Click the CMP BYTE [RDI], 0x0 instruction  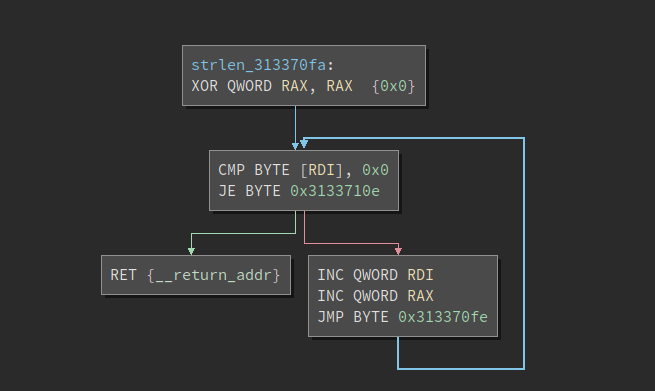pyautogui.click(x=303, y=170)
